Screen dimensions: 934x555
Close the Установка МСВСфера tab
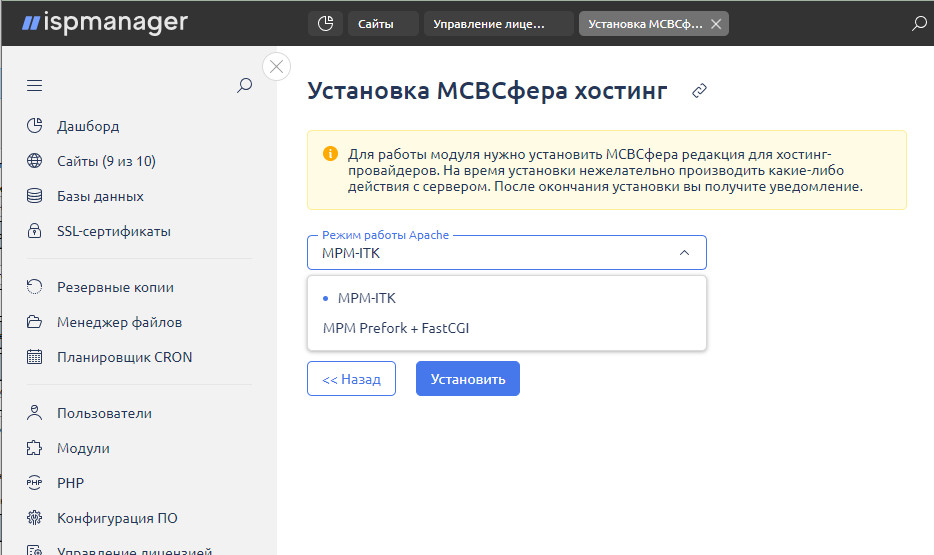click(x=715, y=23)
